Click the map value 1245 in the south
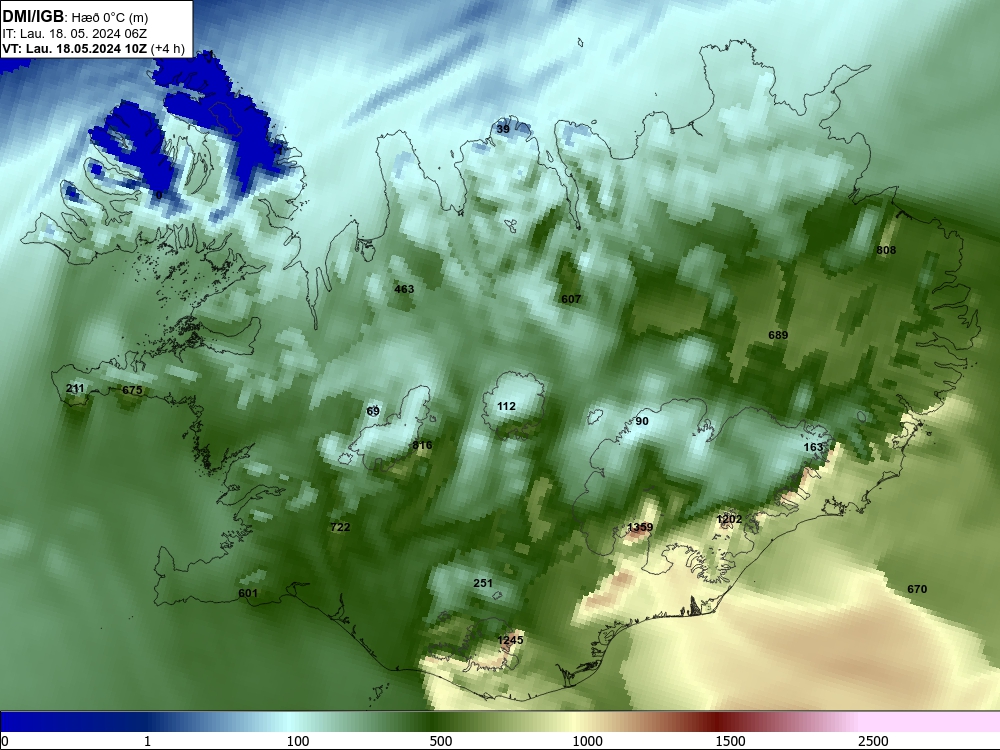Screen dimensions: 1000x750 pos(510,640)
